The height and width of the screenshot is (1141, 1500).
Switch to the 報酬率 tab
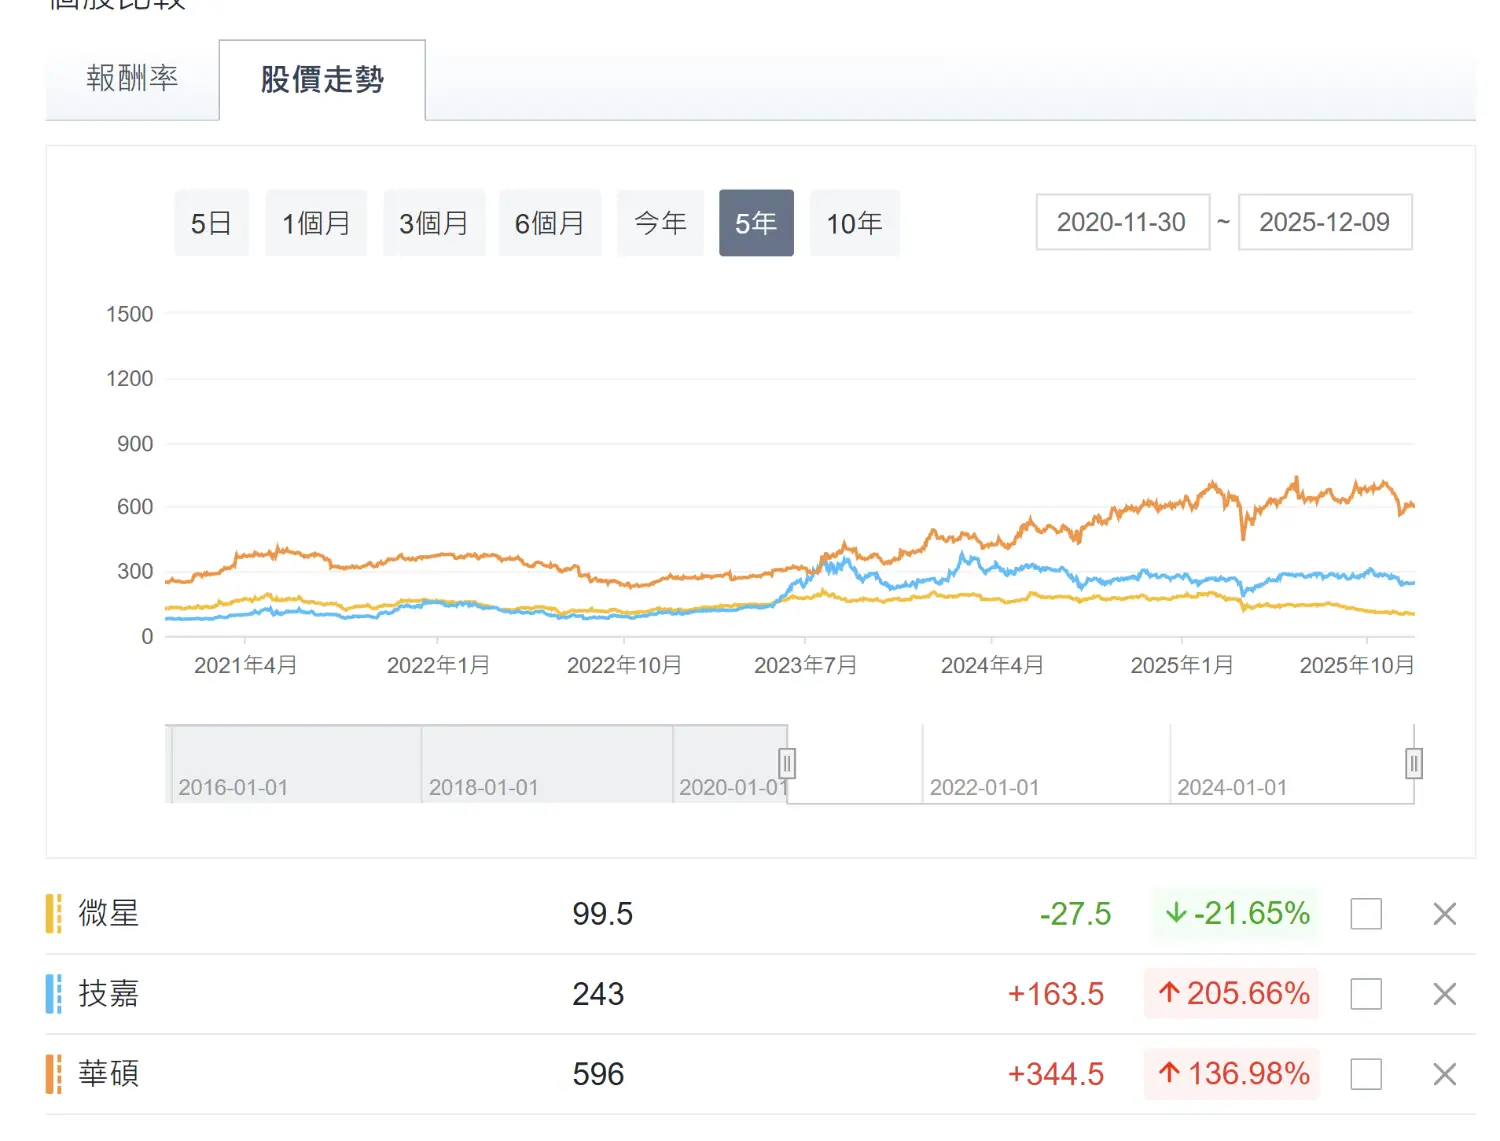click(x=132, y=79)
